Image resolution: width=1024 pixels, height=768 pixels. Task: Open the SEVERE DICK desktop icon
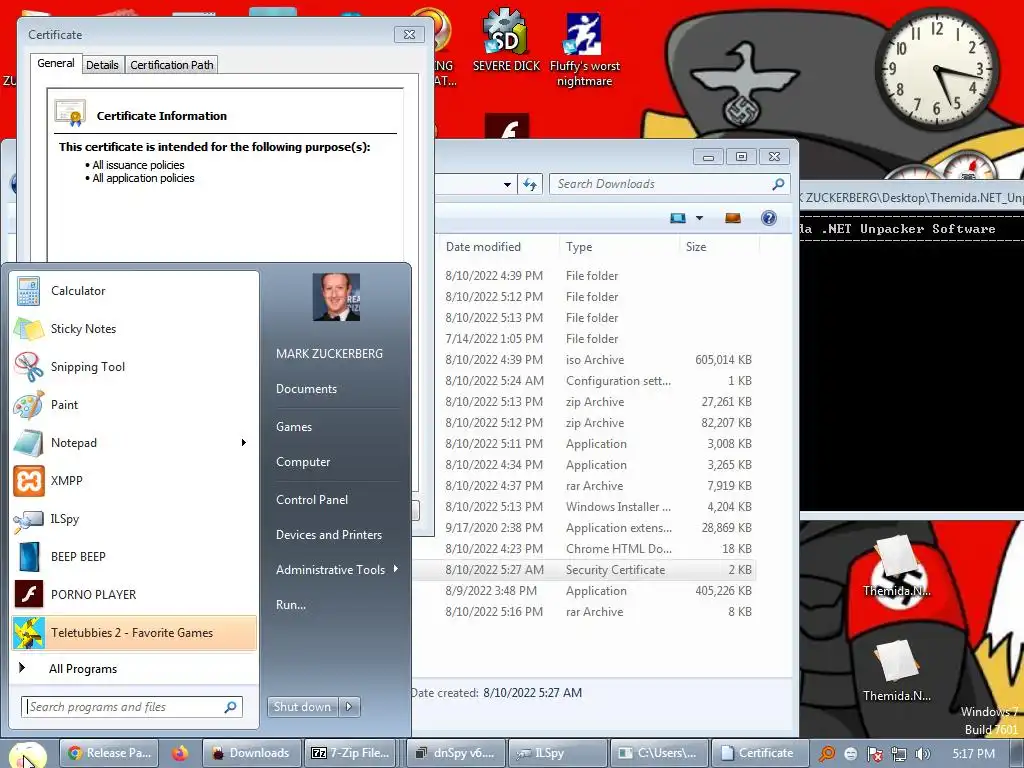(506, 40)
